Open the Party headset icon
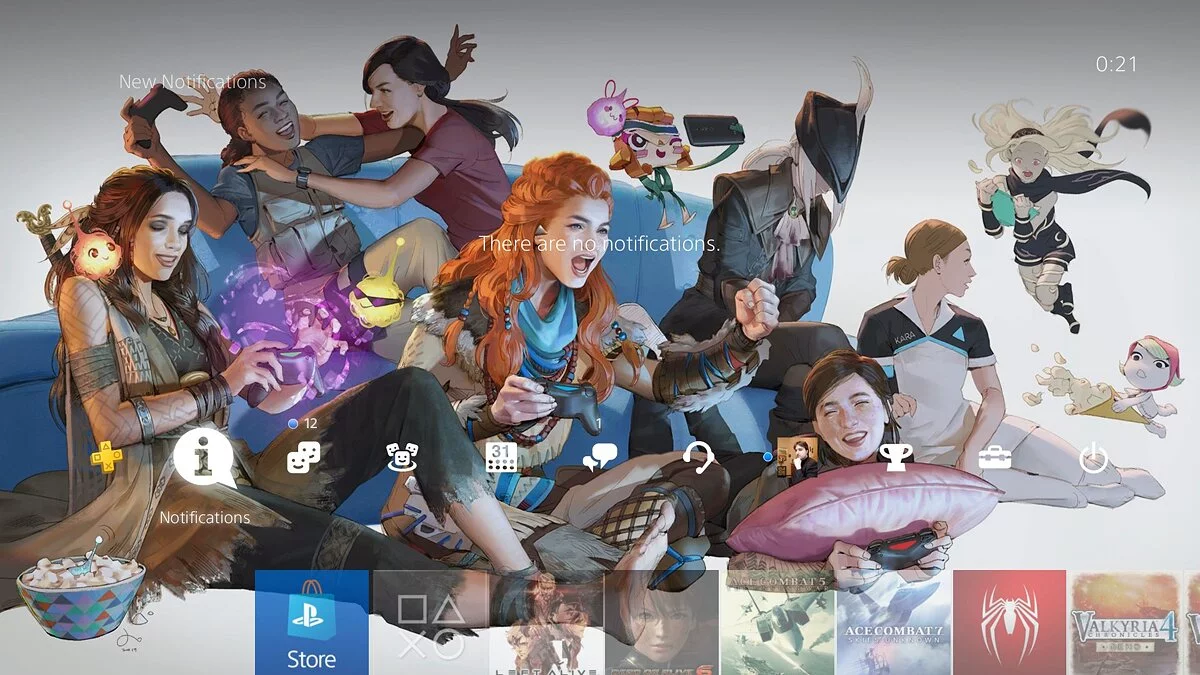 698,458
